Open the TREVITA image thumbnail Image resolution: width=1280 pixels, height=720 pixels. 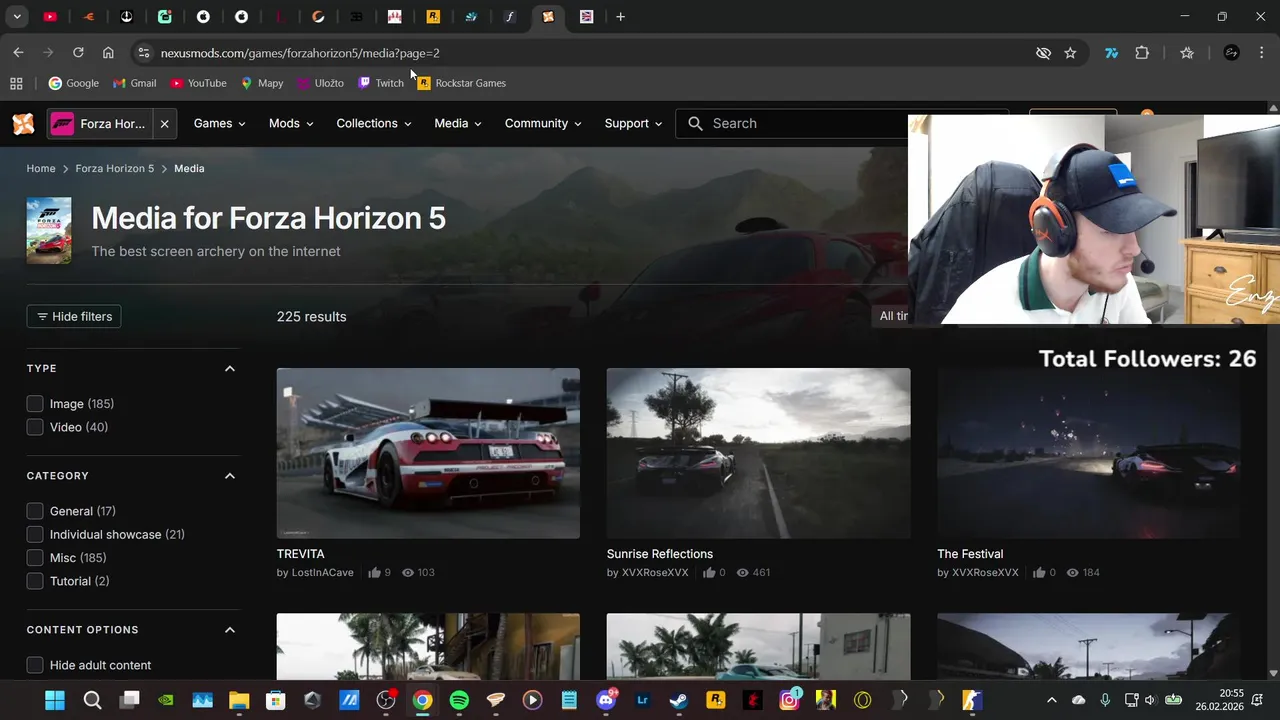point(428,453)
